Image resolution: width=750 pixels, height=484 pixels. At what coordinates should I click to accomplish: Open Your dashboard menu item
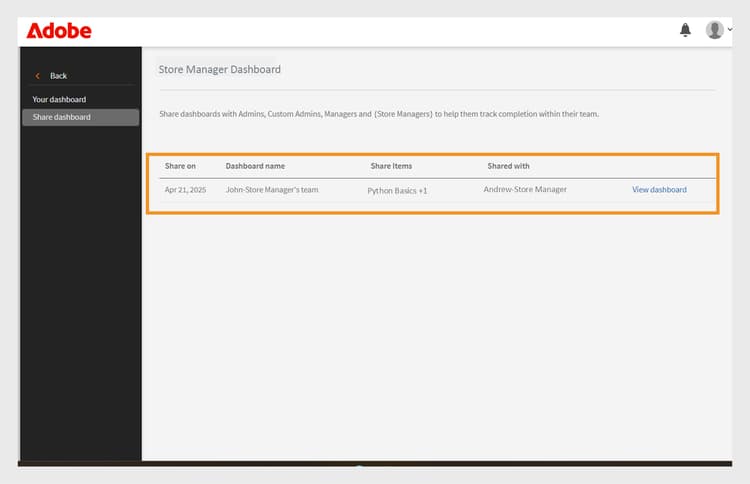click(59, 99)
